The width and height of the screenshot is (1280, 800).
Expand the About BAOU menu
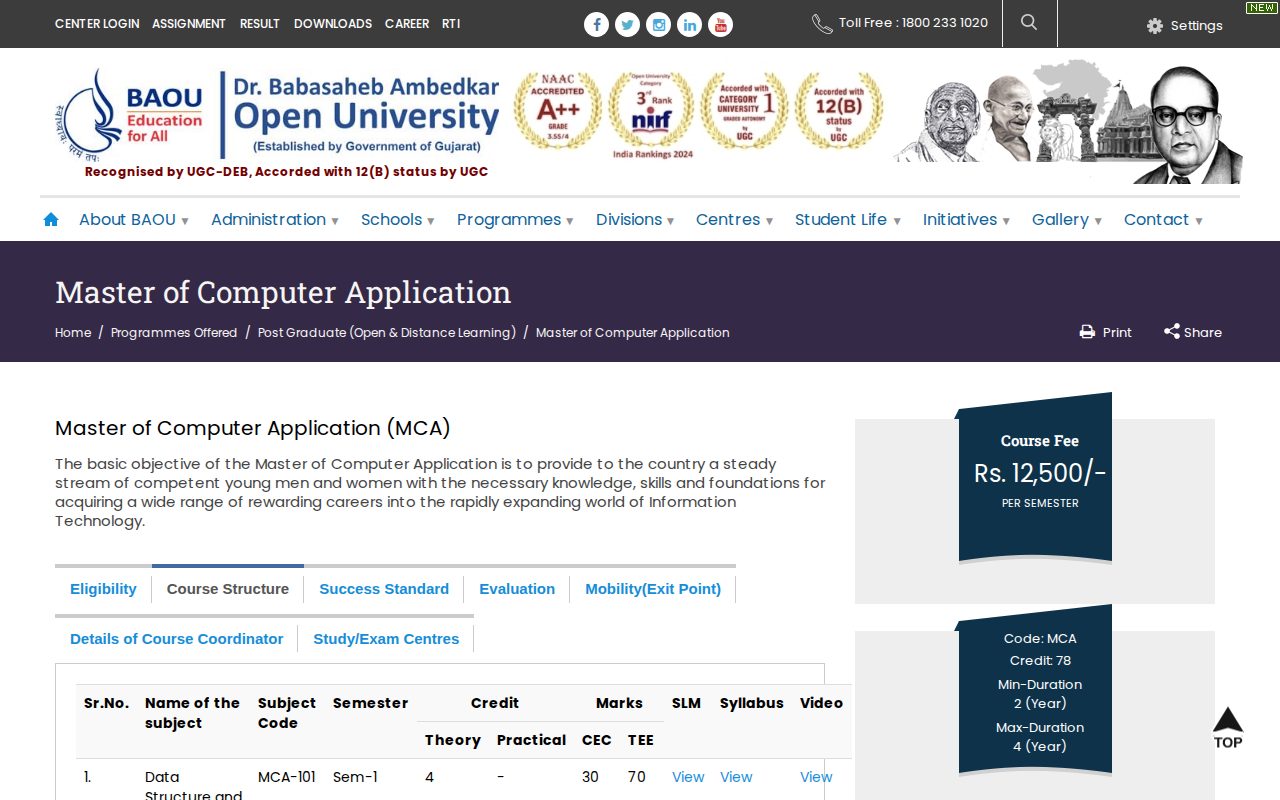(134, 220)
